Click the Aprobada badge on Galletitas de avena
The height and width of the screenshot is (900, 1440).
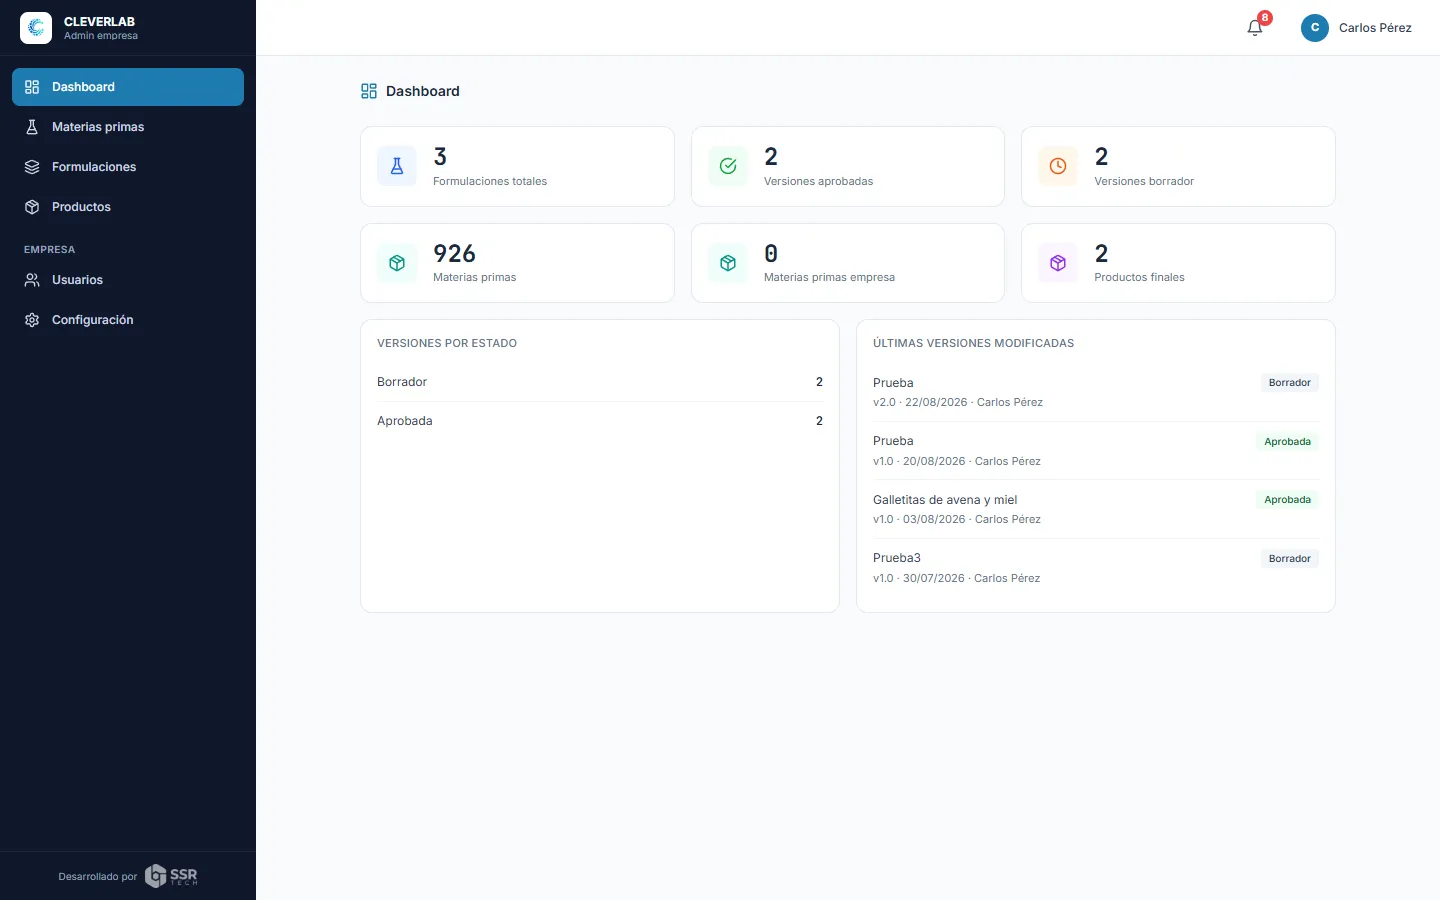click(x=1287, y=500)
